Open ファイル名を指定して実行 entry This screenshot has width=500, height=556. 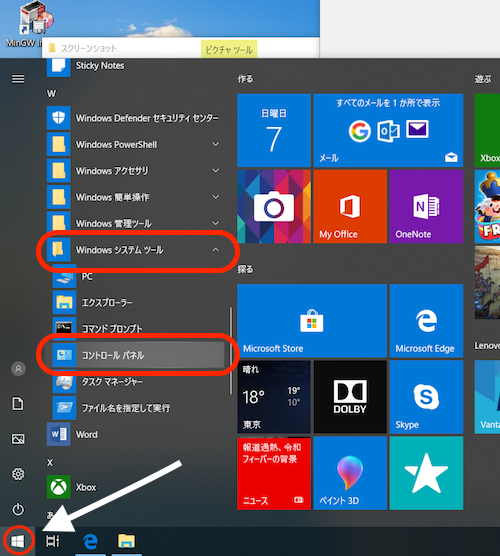click(138, 408)
